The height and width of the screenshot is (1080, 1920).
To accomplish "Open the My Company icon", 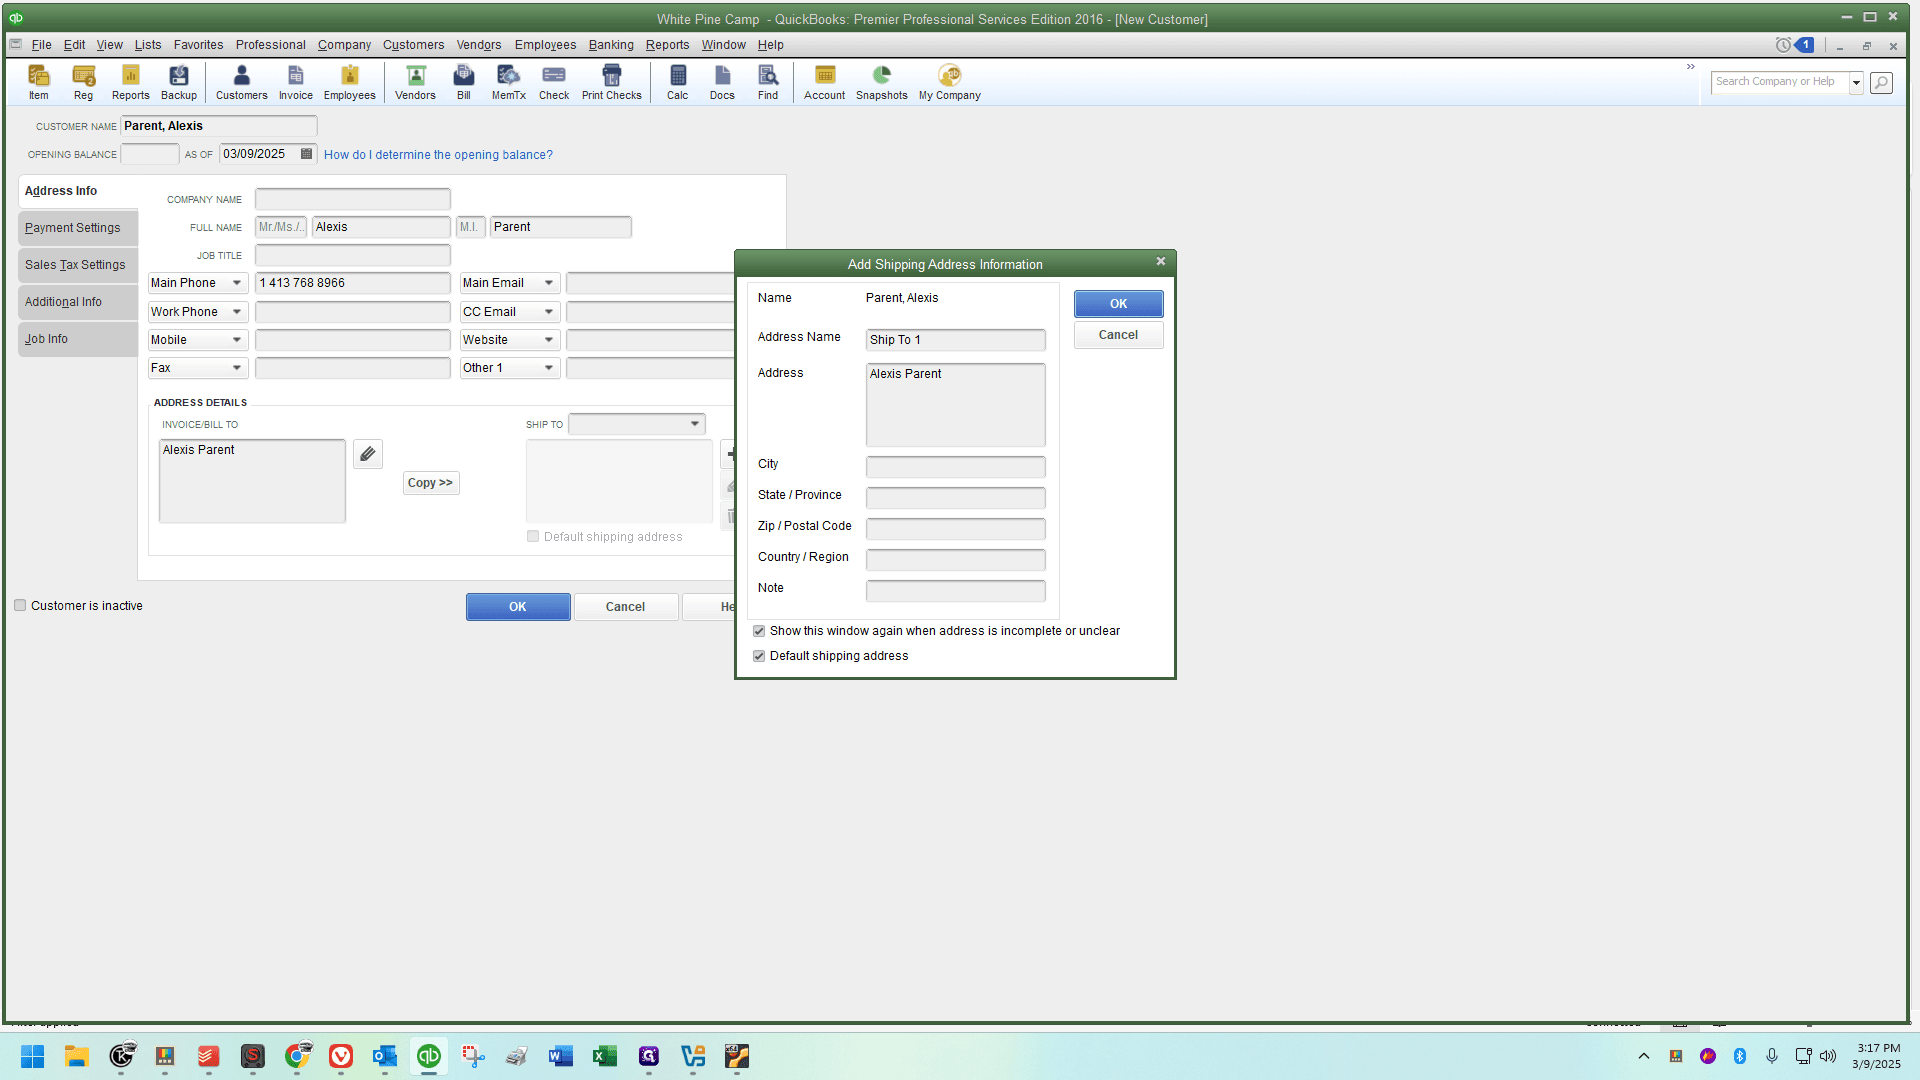I will [x=949, y=82].
